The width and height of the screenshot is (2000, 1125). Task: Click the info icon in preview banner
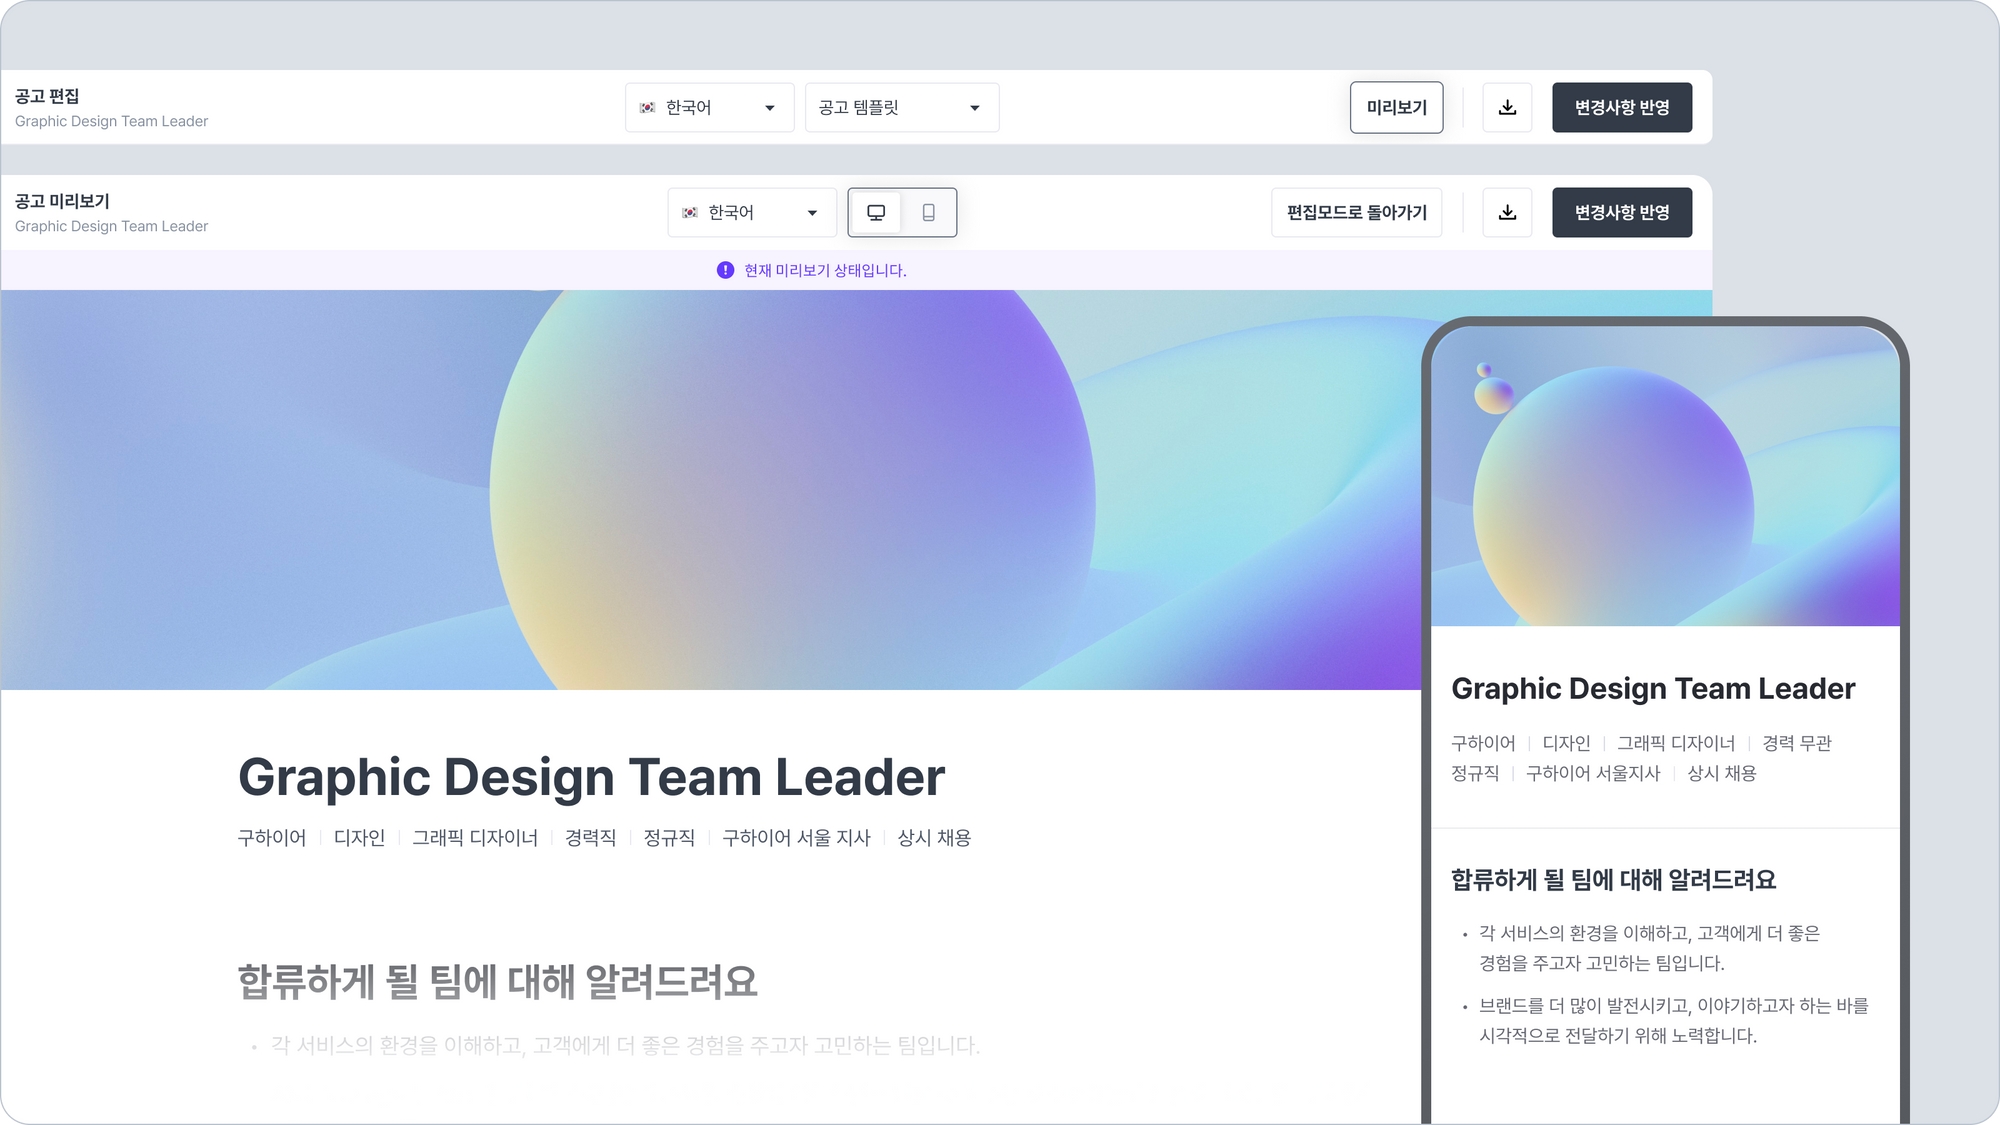[x=725, y=270]
